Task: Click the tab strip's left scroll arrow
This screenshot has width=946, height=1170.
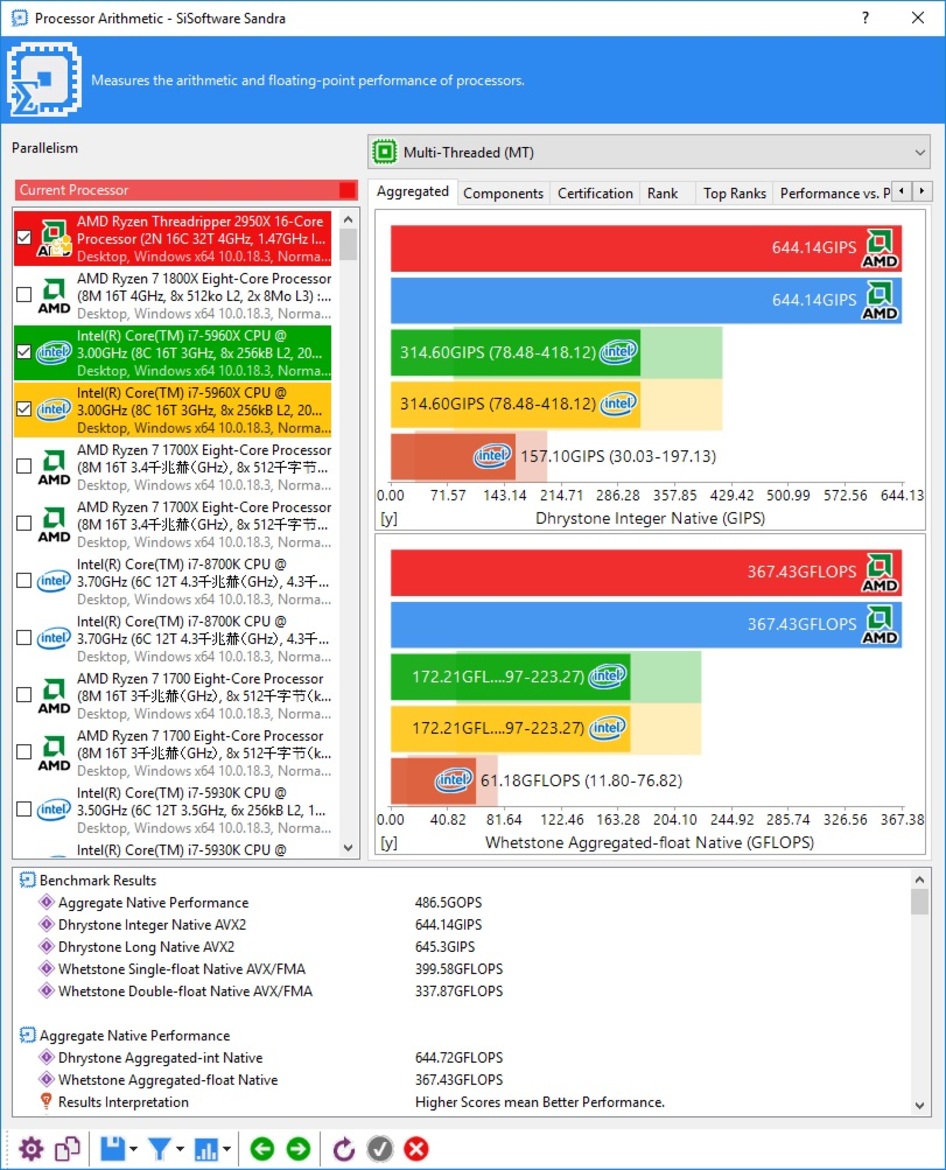Action: (902, 191)
